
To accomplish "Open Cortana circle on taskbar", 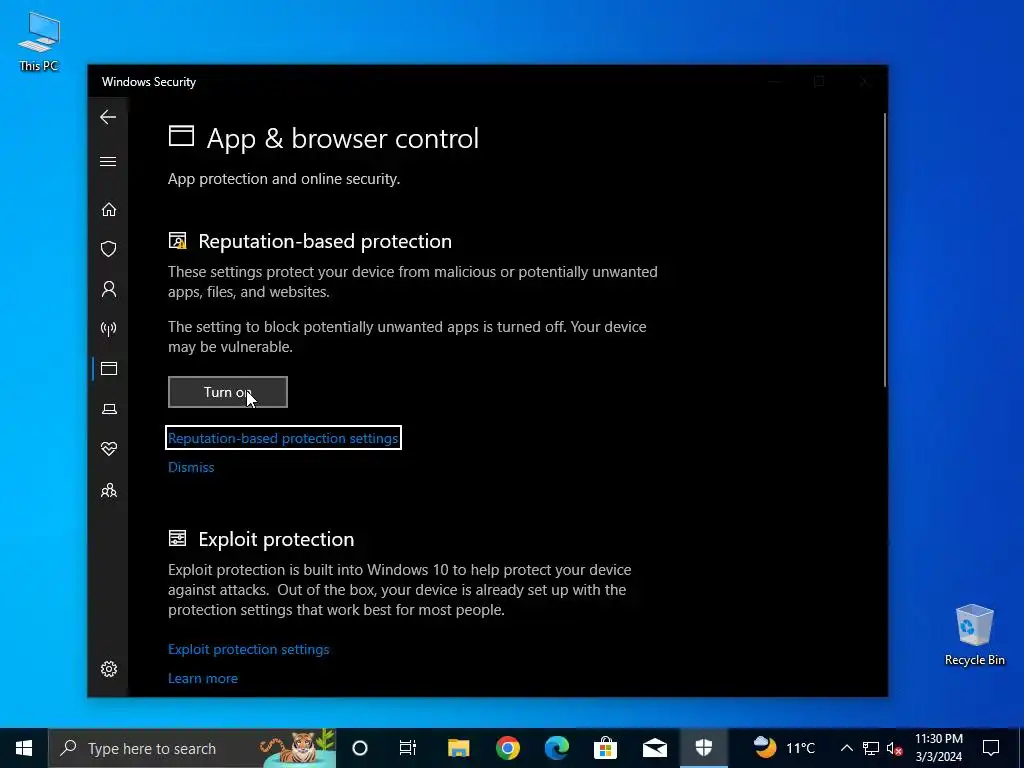I will pos(360,748).
